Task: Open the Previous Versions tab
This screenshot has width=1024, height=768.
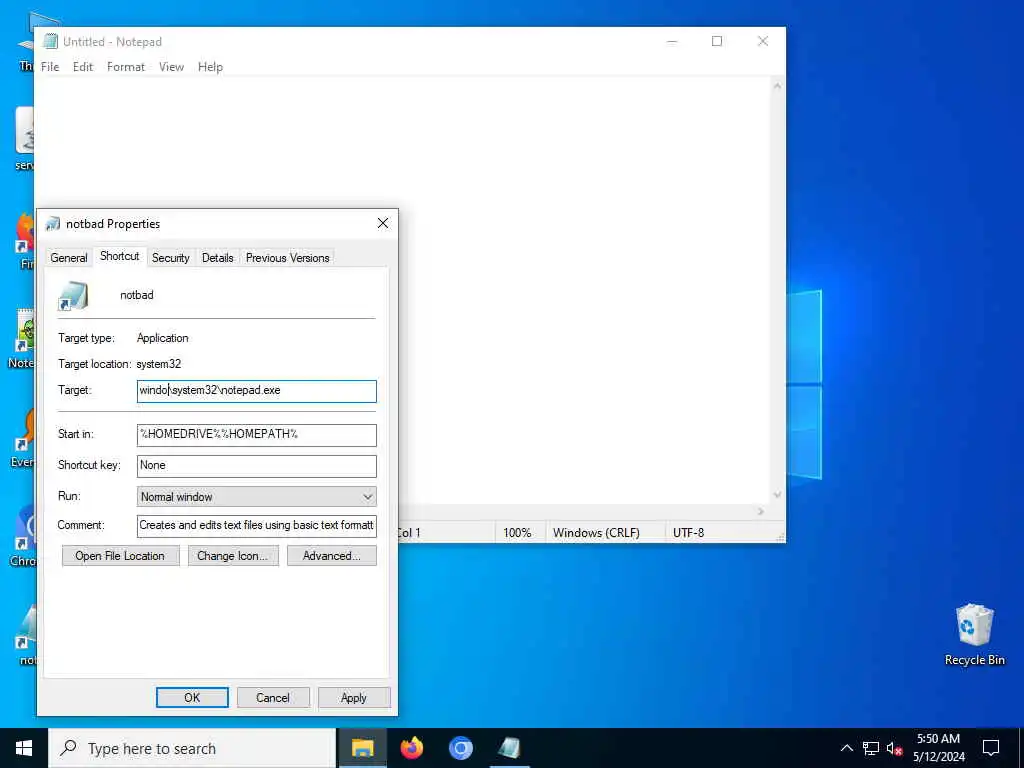Action: [x=287, y=258]
